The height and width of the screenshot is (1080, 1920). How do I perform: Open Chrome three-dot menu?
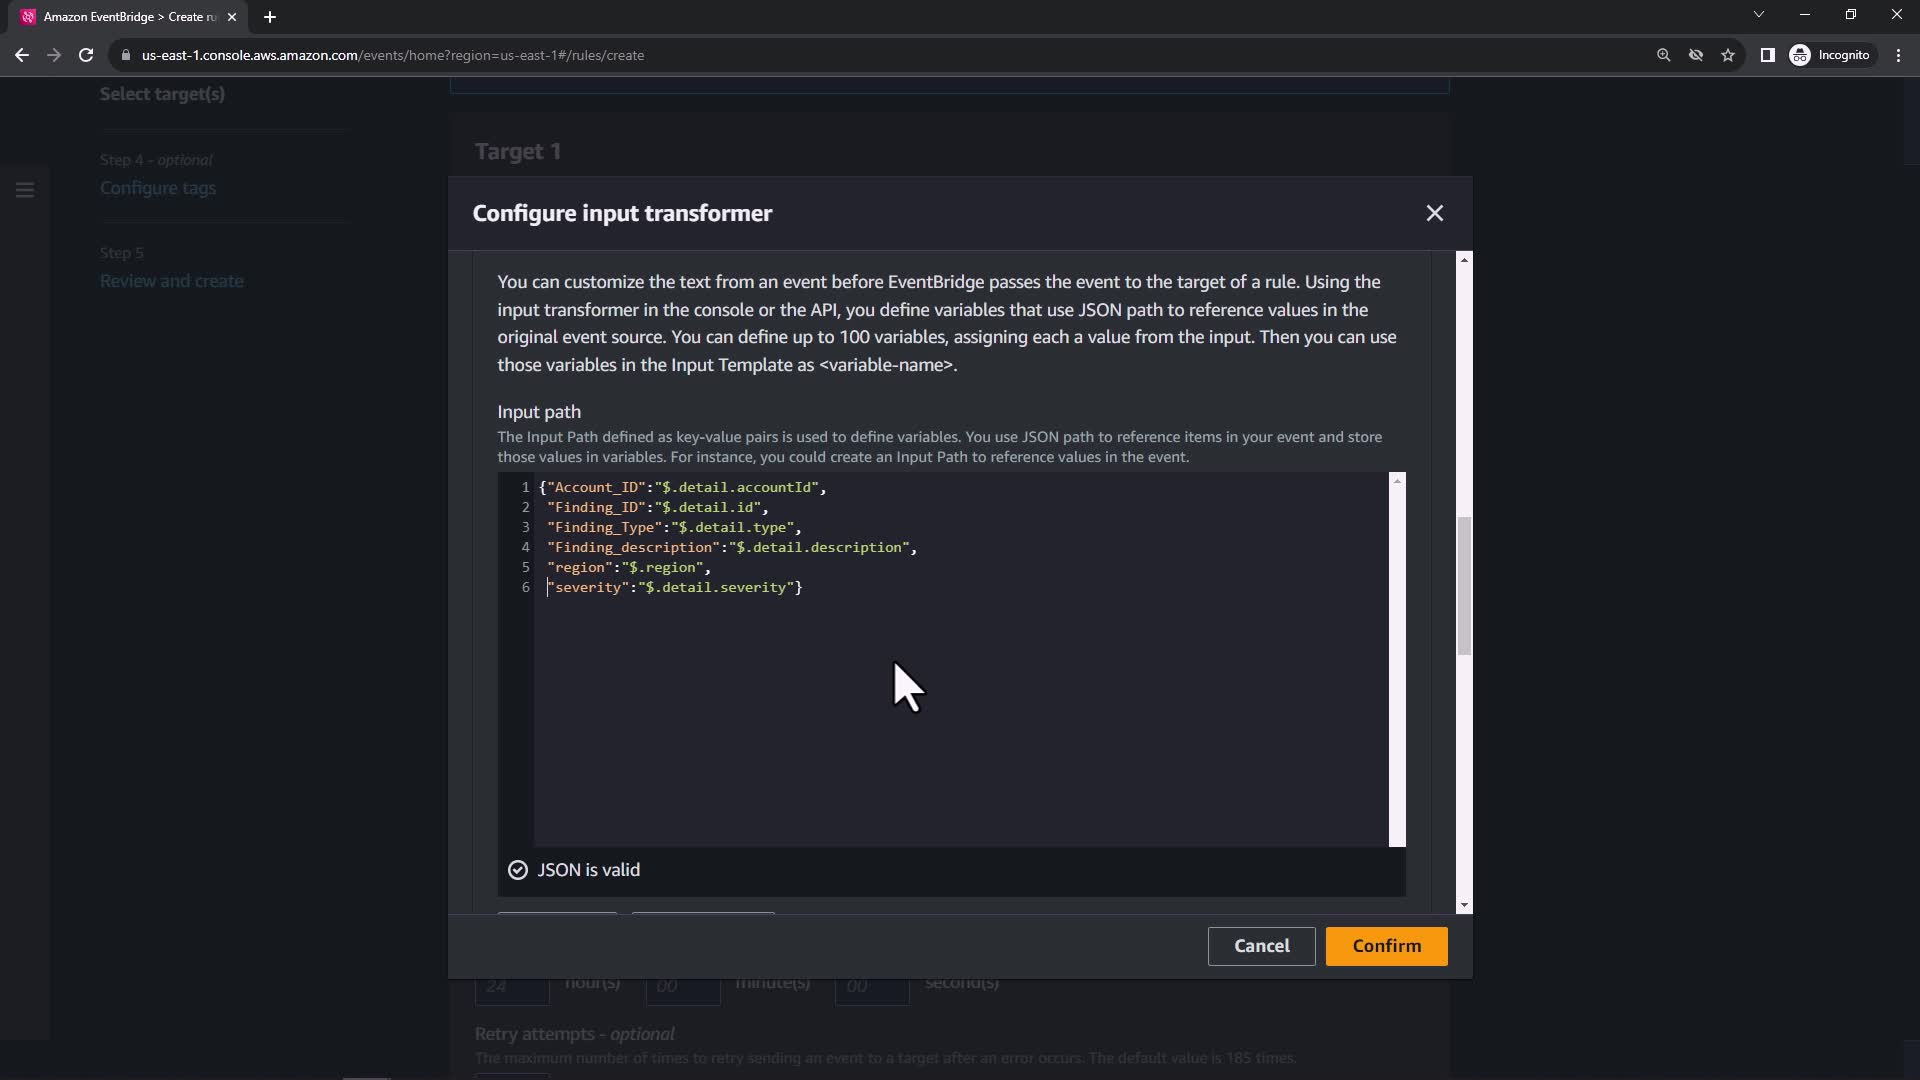1898,55
